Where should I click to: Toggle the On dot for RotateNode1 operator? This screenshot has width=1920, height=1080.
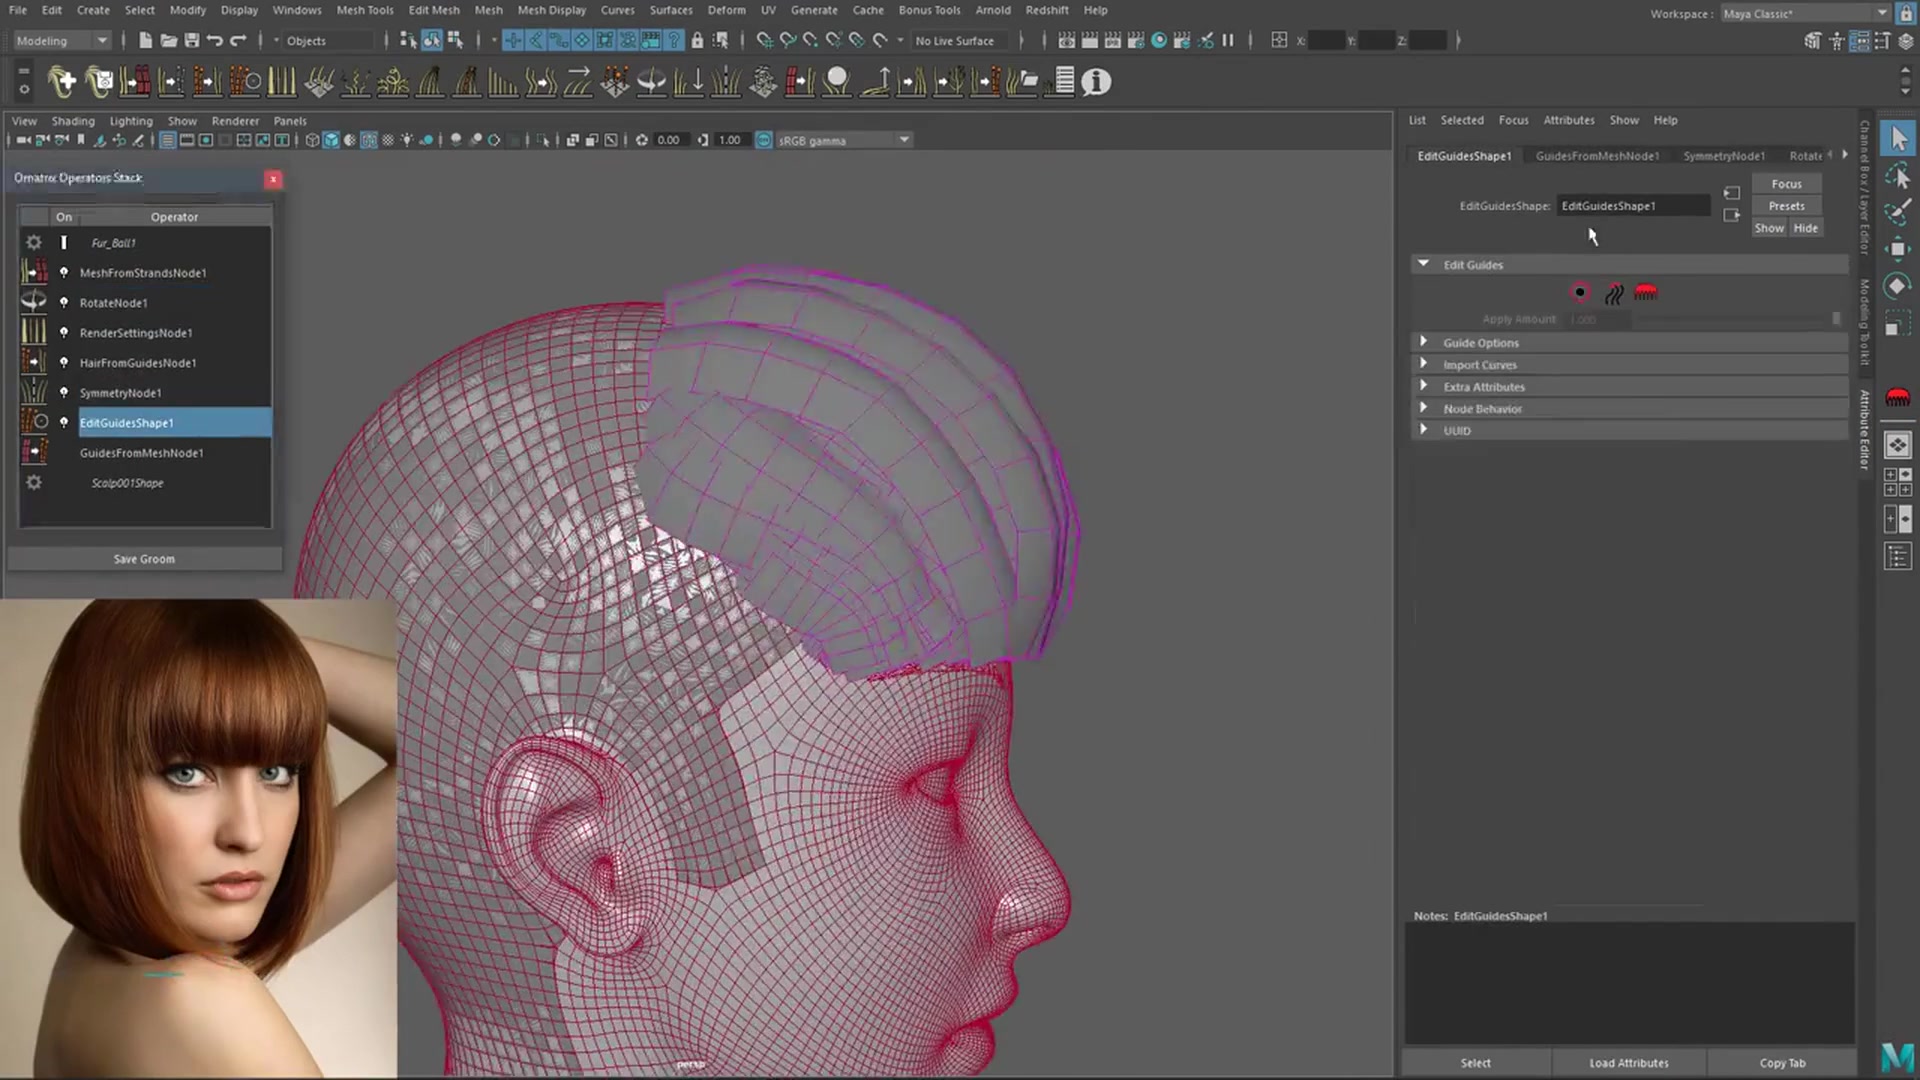(63, 302)
